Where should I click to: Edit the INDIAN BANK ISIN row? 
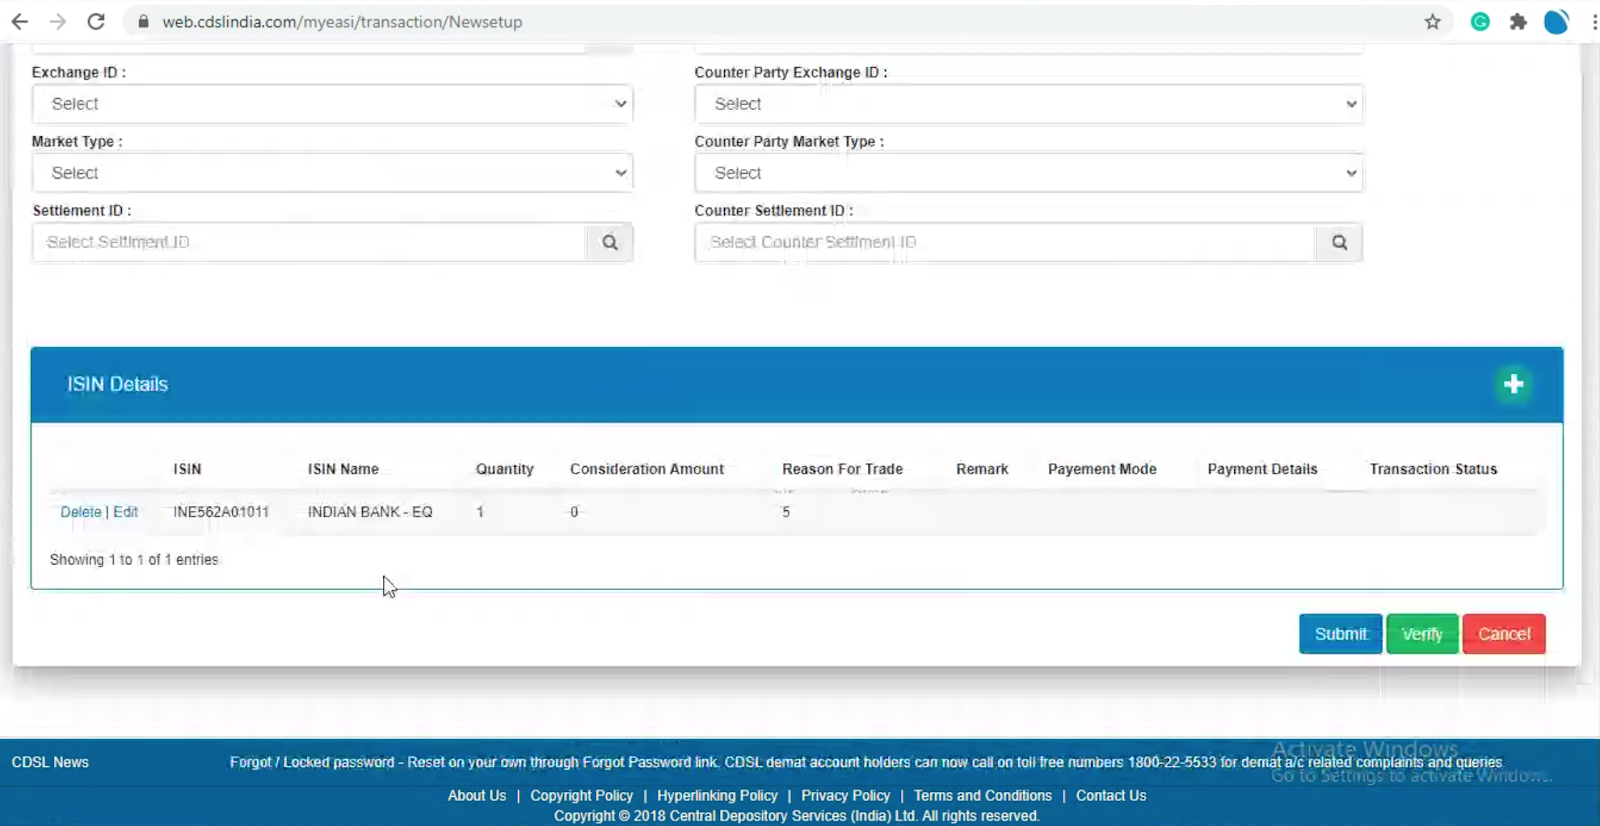[125, 512]
